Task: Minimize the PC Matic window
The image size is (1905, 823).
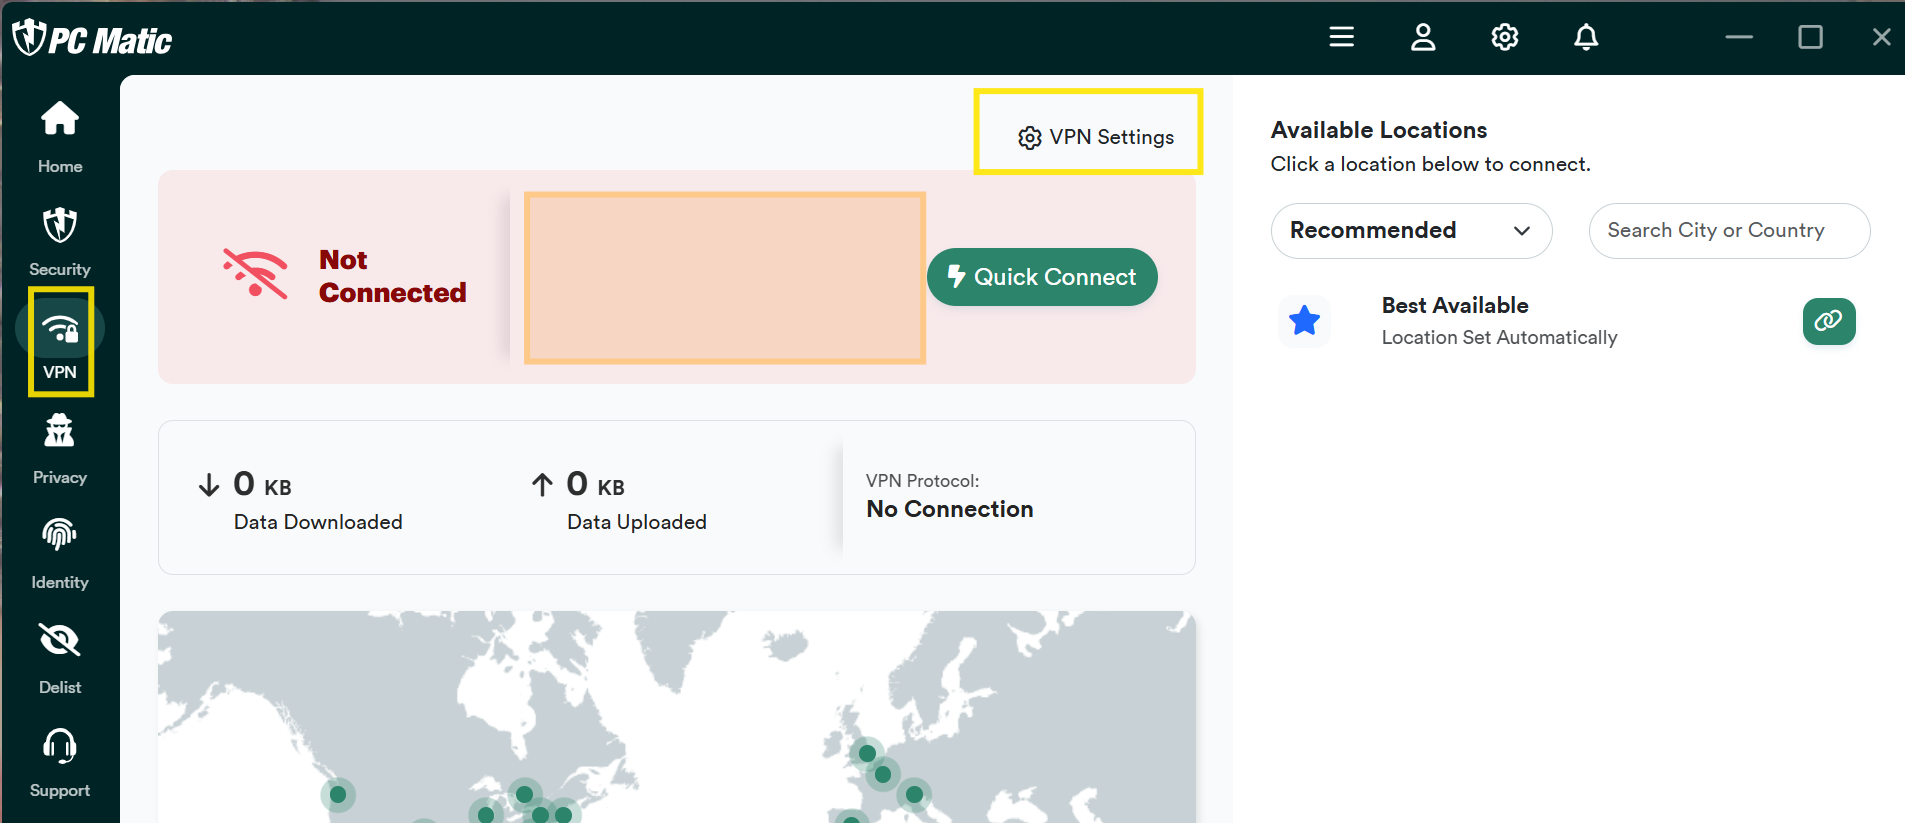Action: click(1739, 37)
